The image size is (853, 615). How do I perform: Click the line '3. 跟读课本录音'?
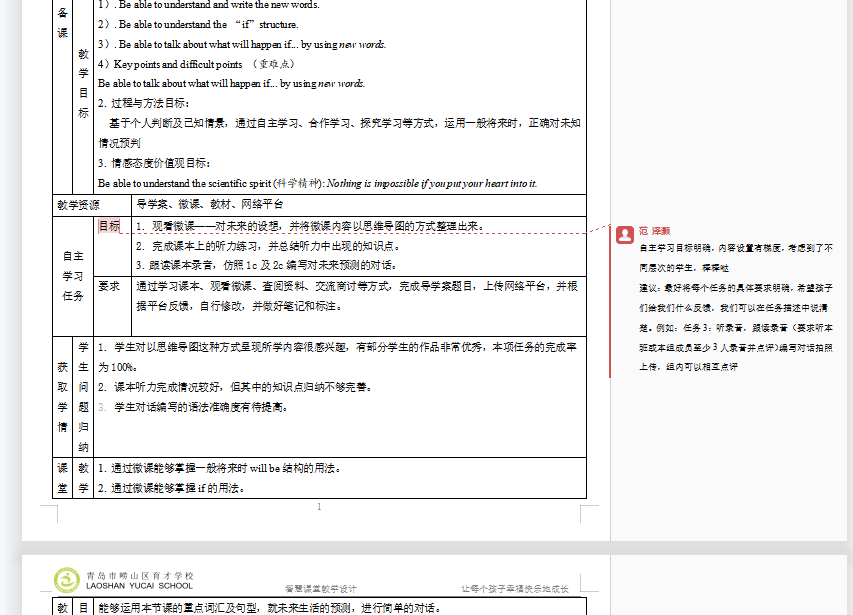coord(267,265)
